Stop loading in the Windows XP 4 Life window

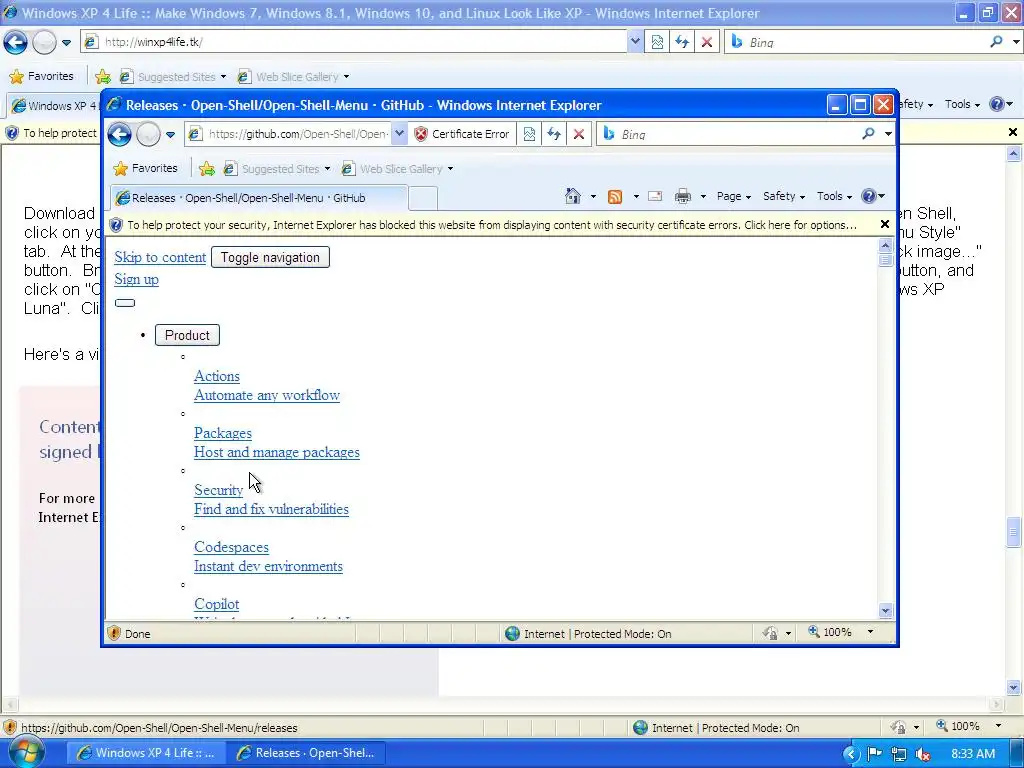click(707, 42)
